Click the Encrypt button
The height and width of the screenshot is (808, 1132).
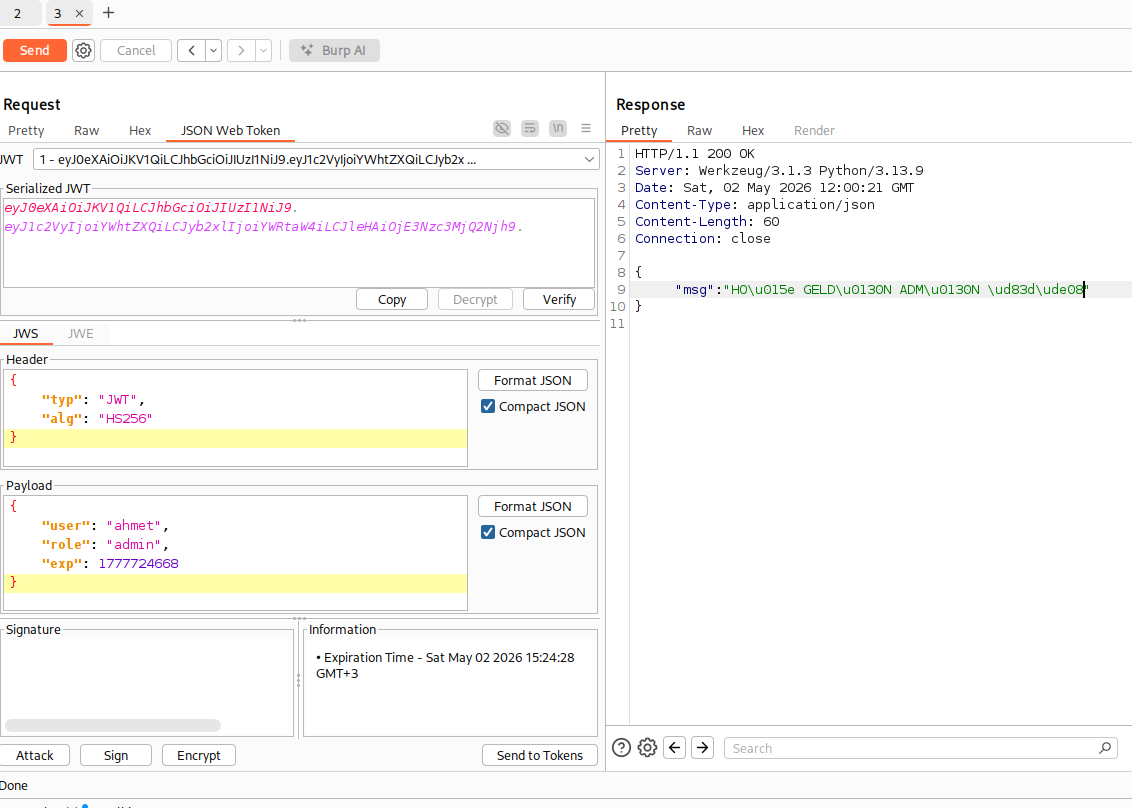tap(199, 756)
